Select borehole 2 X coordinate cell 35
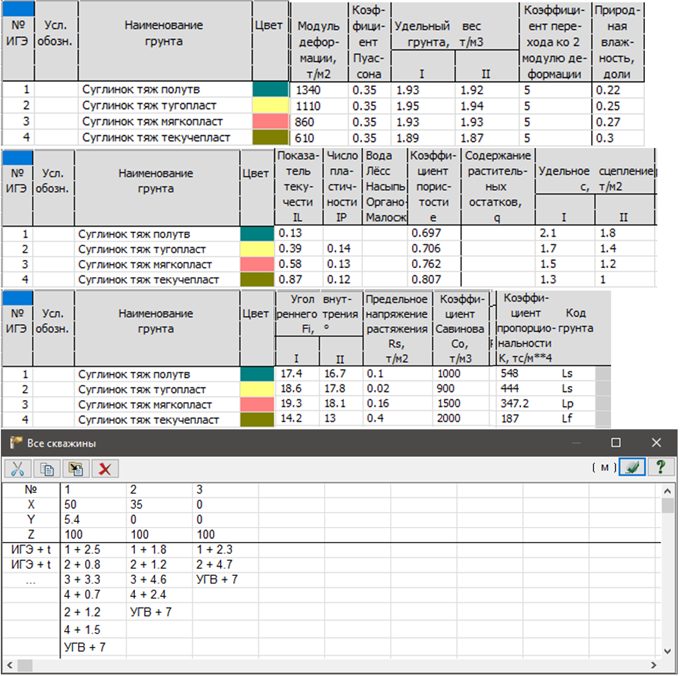Screen dimensions: 680x676 point(160,505)
